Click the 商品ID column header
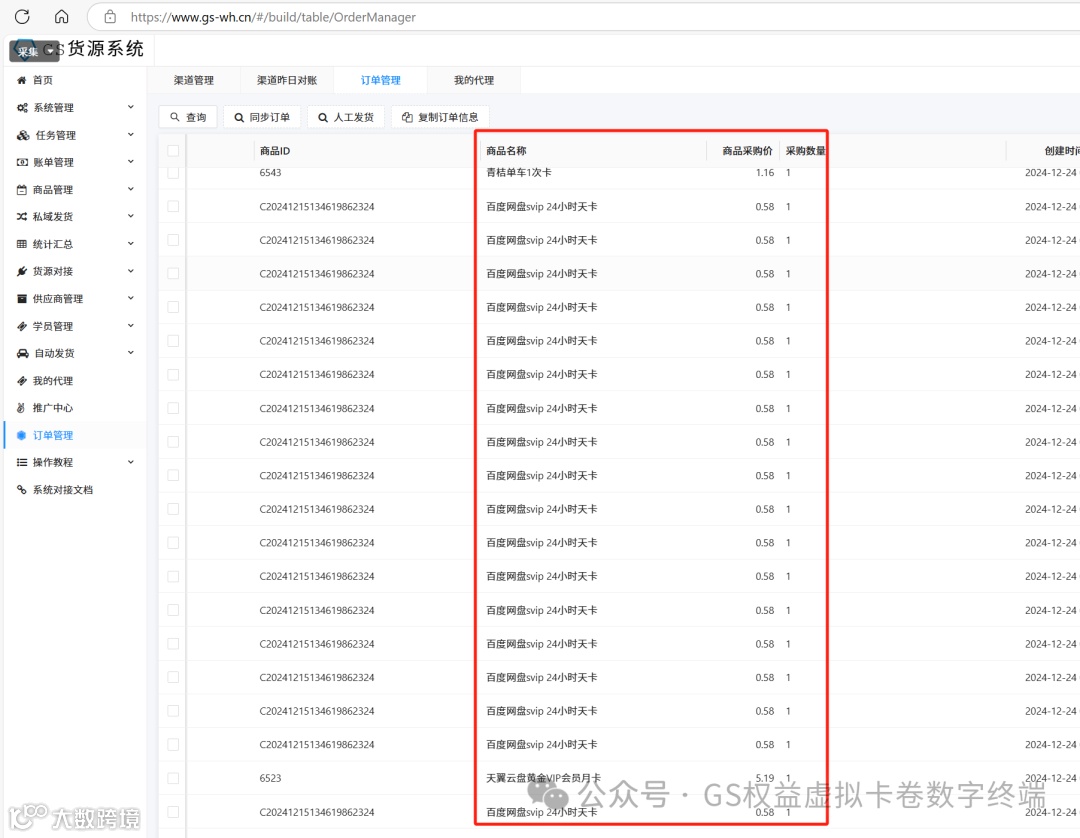 click(x=275, y=151)
